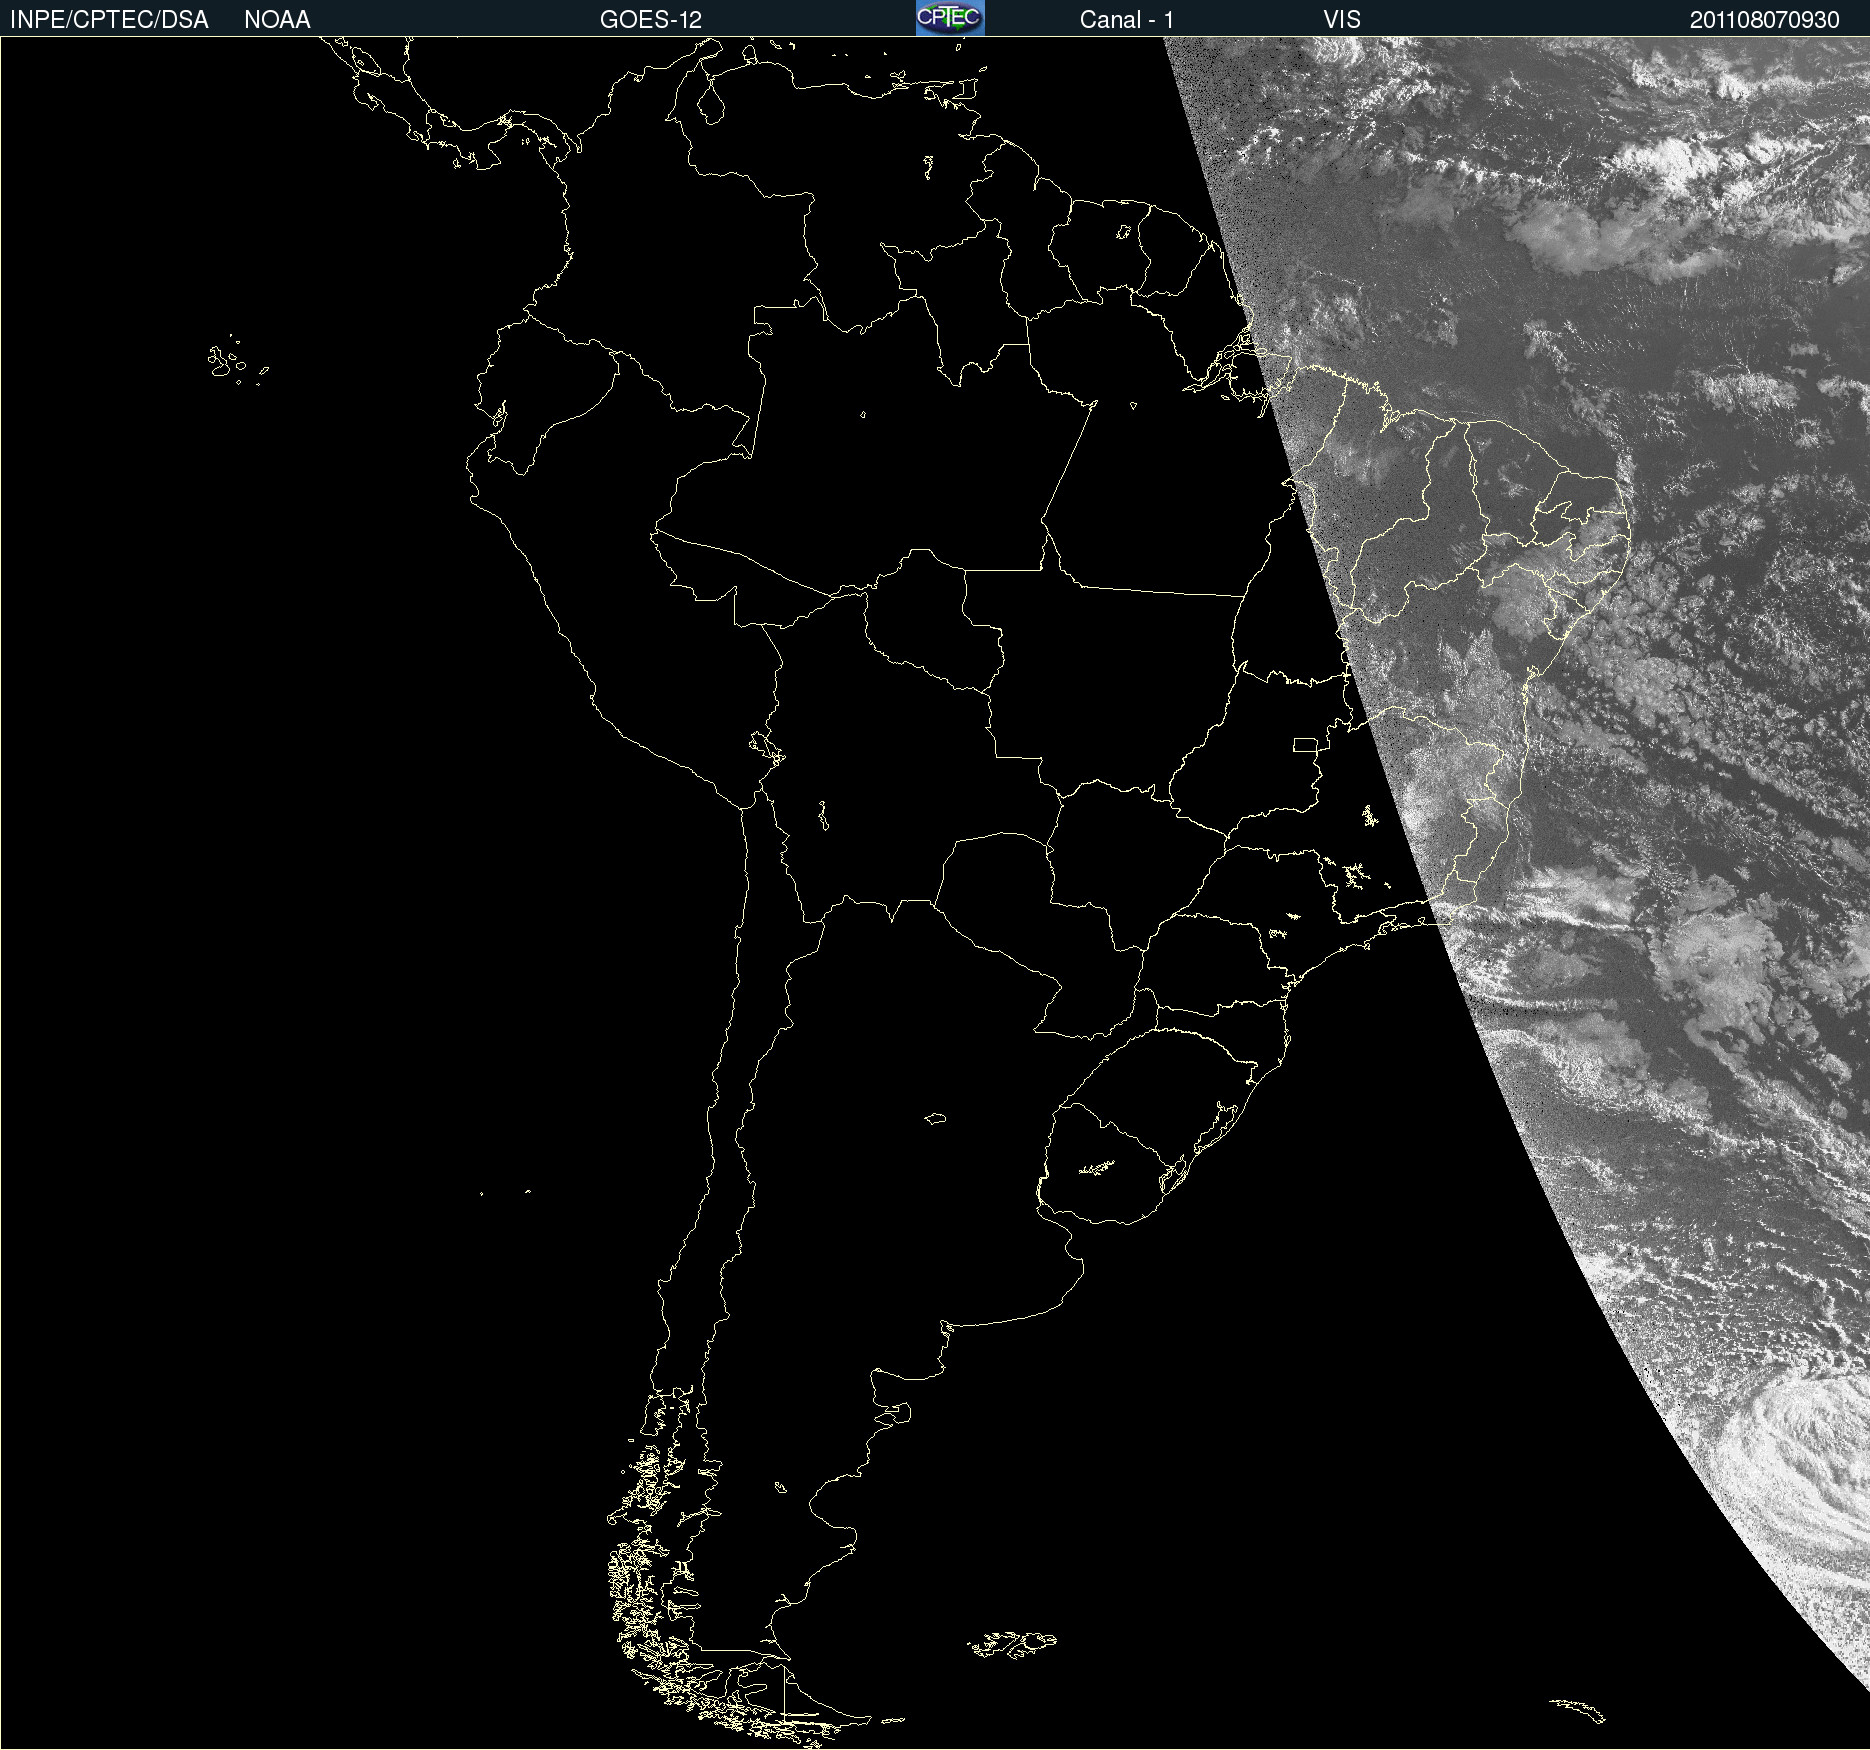This screenshot has height=1750, width=1870.
Task: Click the 201108070930 timestamp
Action: pyautogui.click(x=1765, y=20)
